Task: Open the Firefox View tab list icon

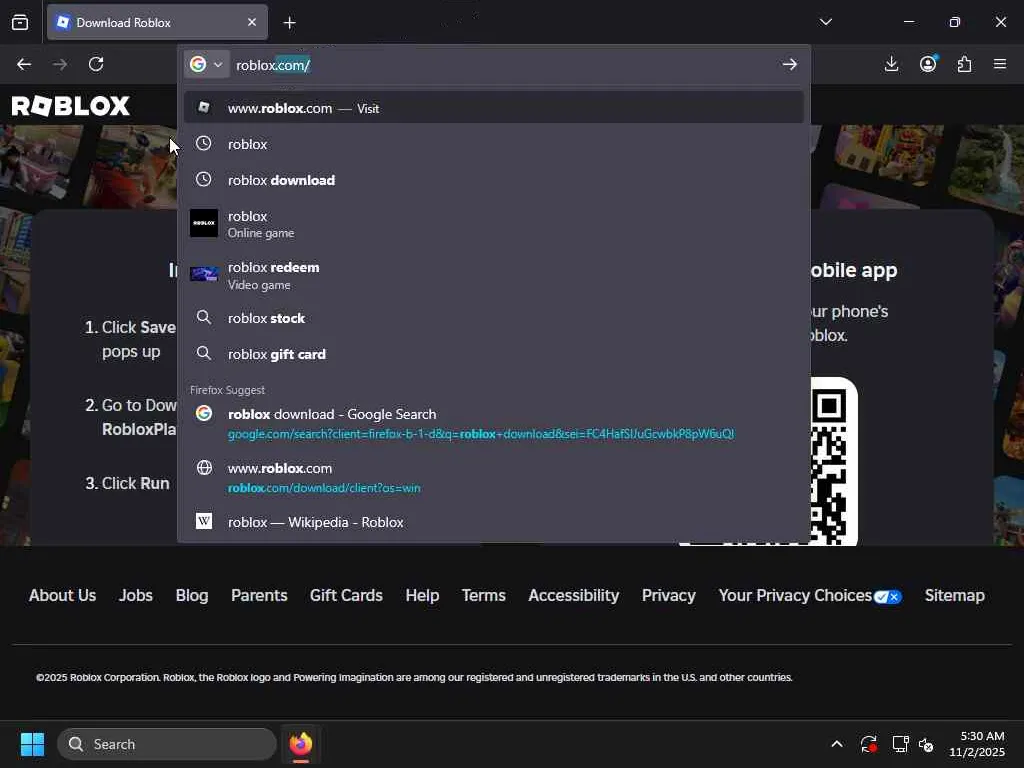Action: click(x=20, y=22)
